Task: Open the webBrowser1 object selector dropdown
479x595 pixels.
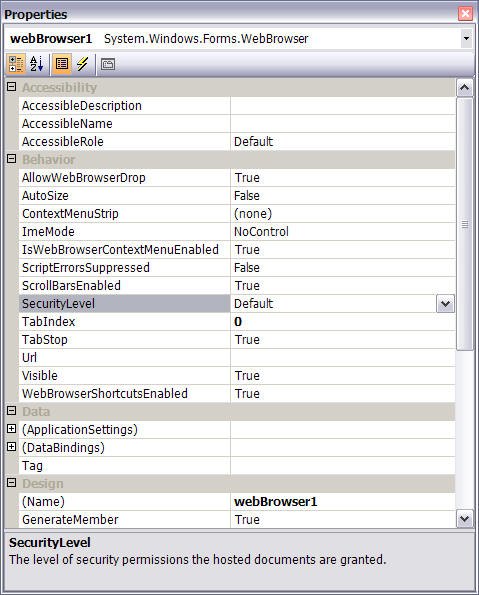Action: tap(466, 38)
